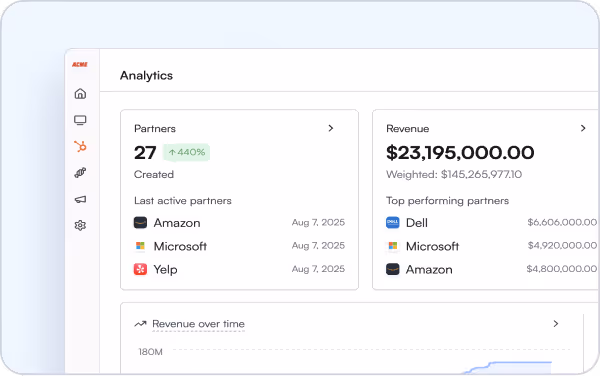
Task: Select Dell in Top performing partners
Action: [417, 223]
